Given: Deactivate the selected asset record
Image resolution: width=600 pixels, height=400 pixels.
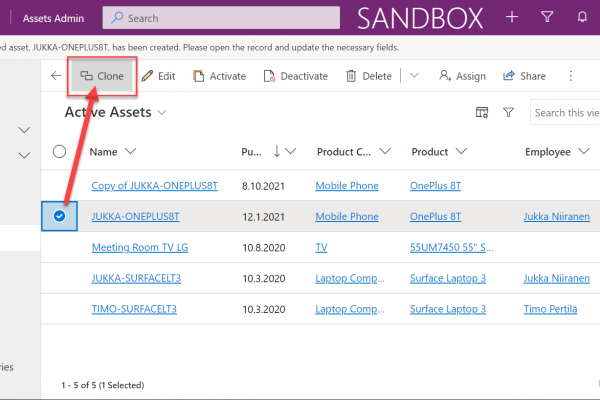Looking at the screenshot, I should [295, 76].
